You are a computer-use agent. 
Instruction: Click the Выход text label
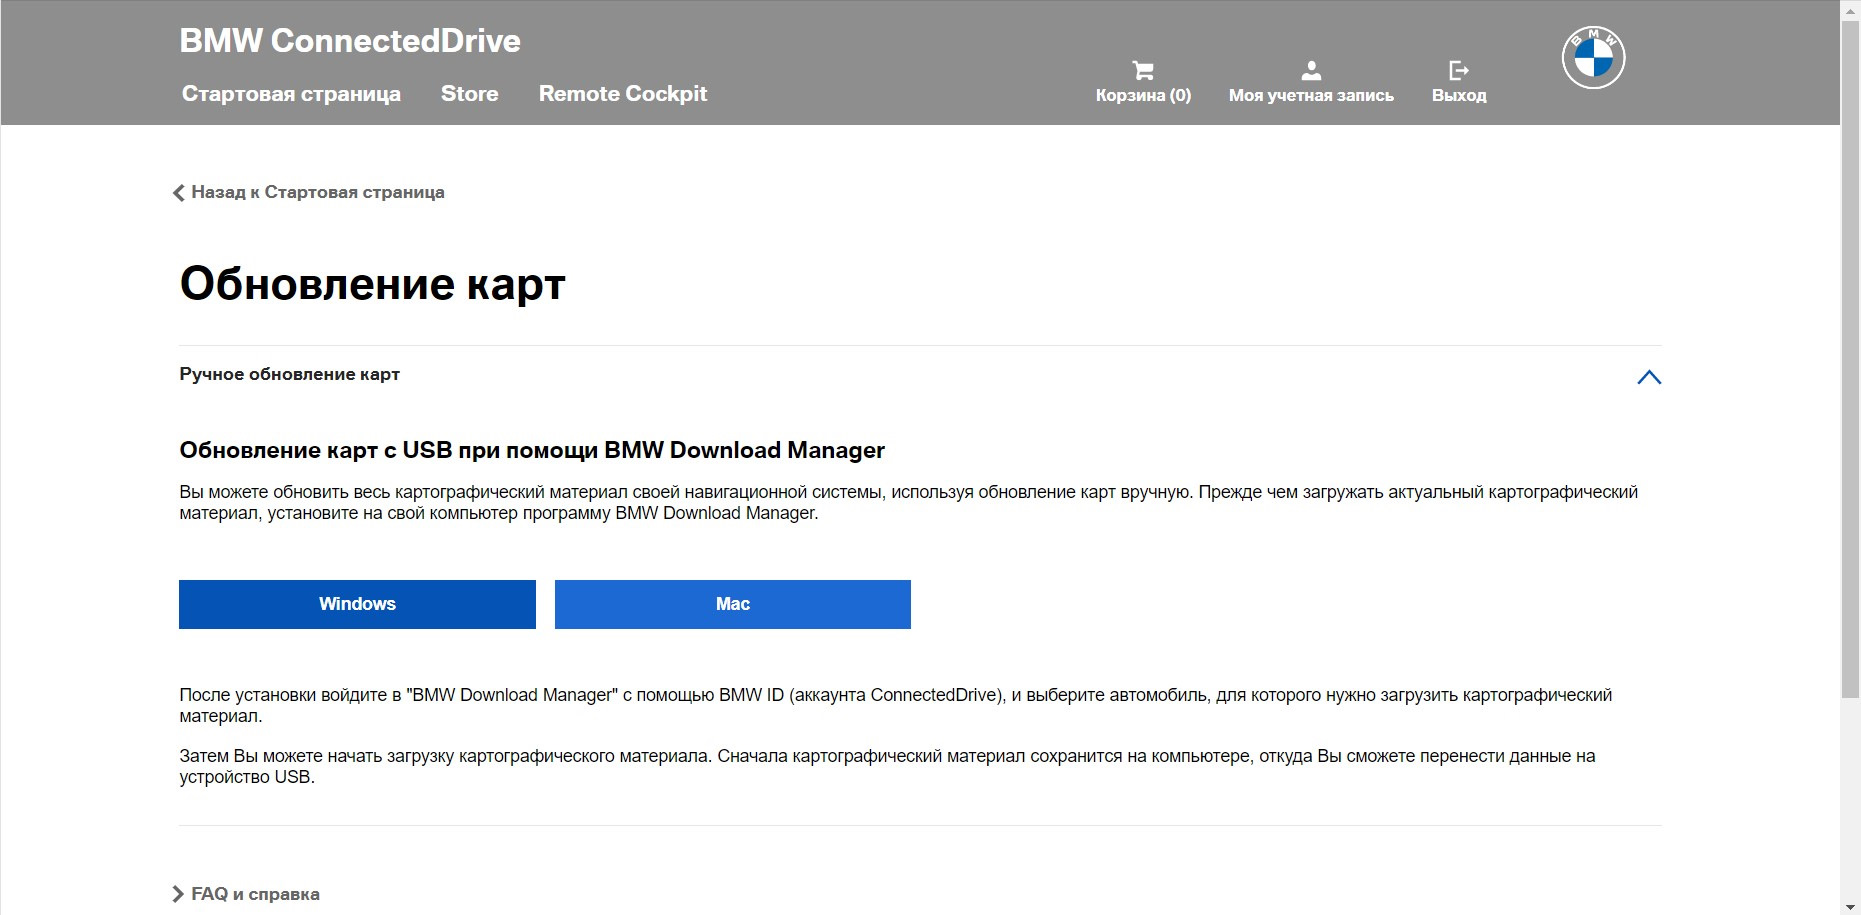tap(1459, 96)
